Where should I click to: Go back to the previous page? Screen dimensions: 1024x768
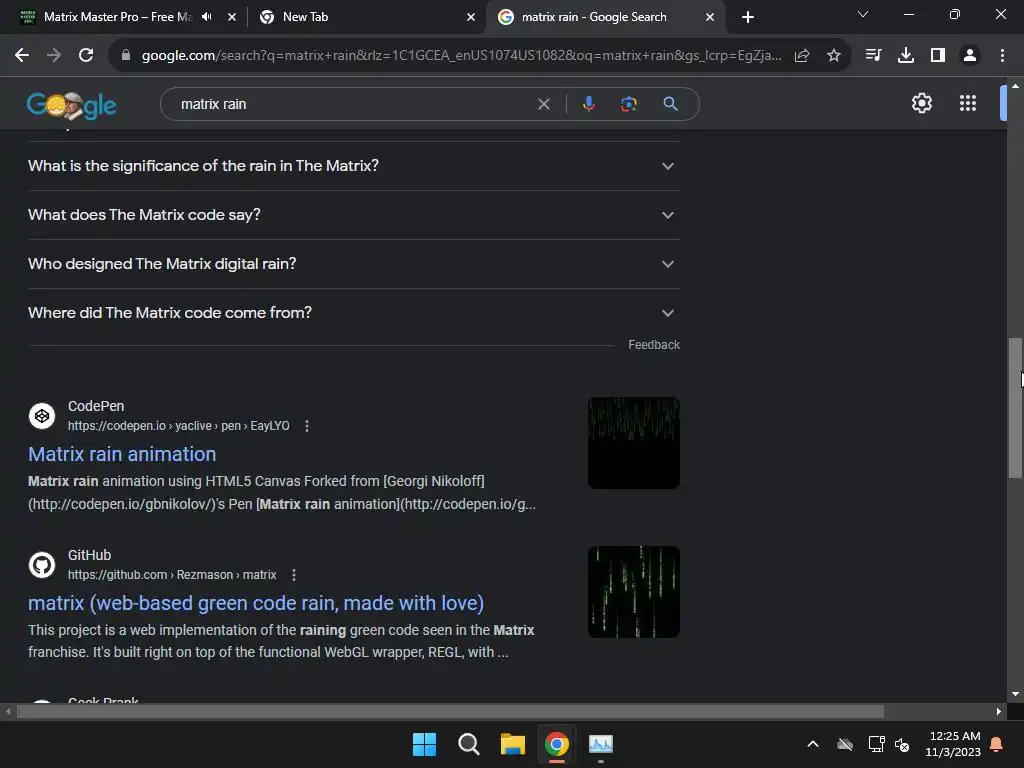point(22,56)
